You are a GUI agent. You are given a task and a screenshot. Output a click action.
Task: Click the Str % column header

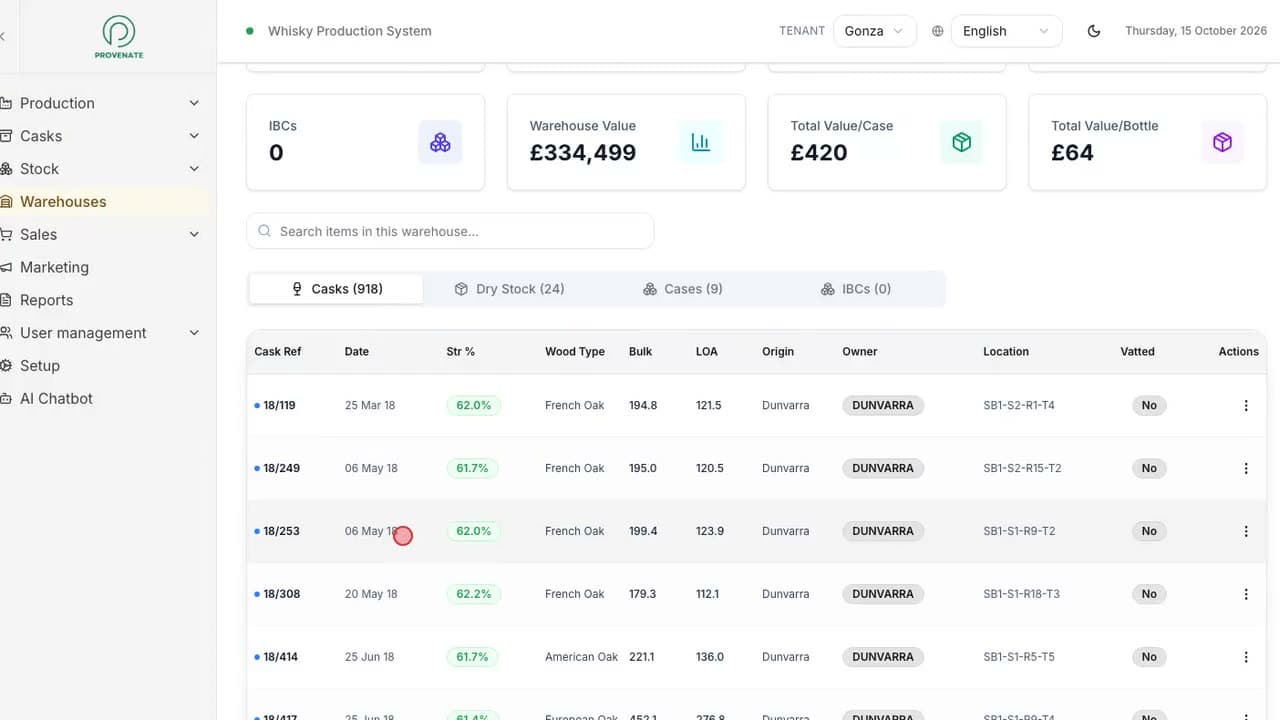[461, 352]
